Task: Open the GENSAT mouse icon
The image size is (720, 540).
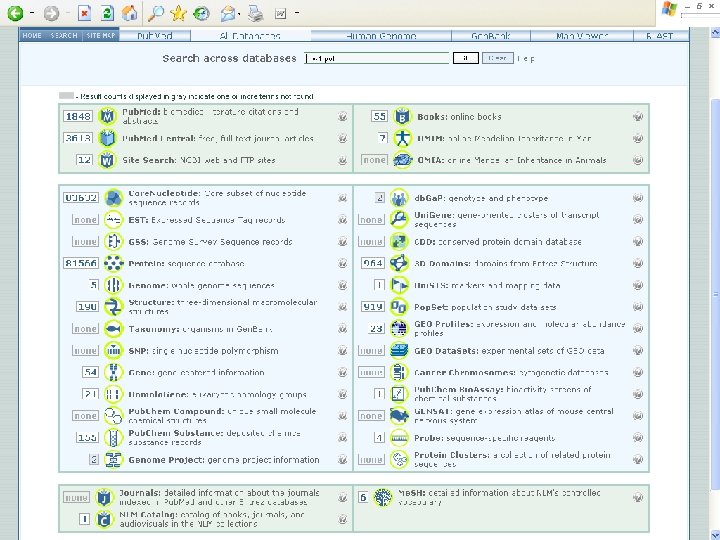Action: click(x=399, y=416)
